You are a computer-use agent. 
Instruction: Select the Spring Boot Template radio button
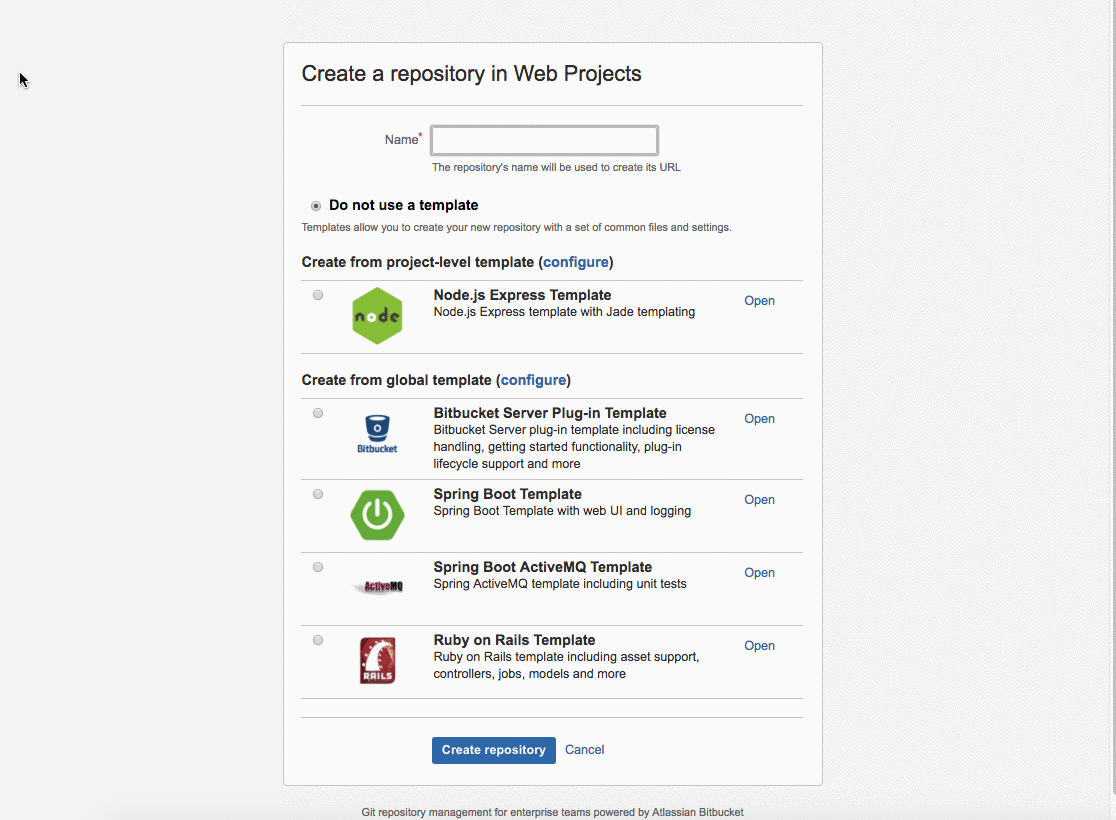tap(318, 494)
